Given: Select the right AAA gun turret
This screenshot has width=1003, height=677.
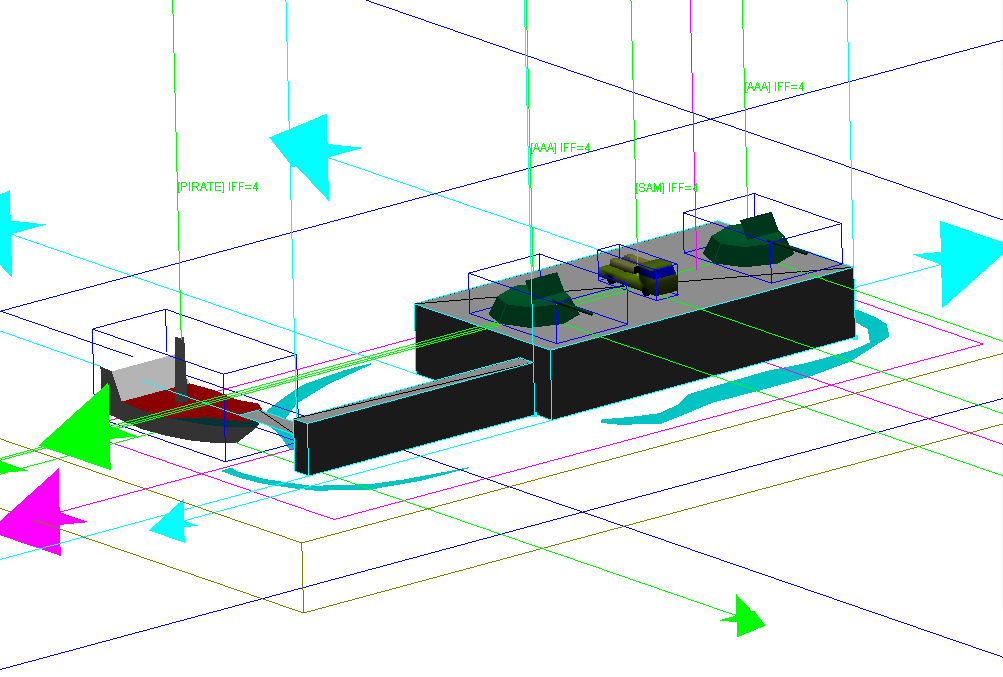Looking at the screenshot, I should pos(755,241).
